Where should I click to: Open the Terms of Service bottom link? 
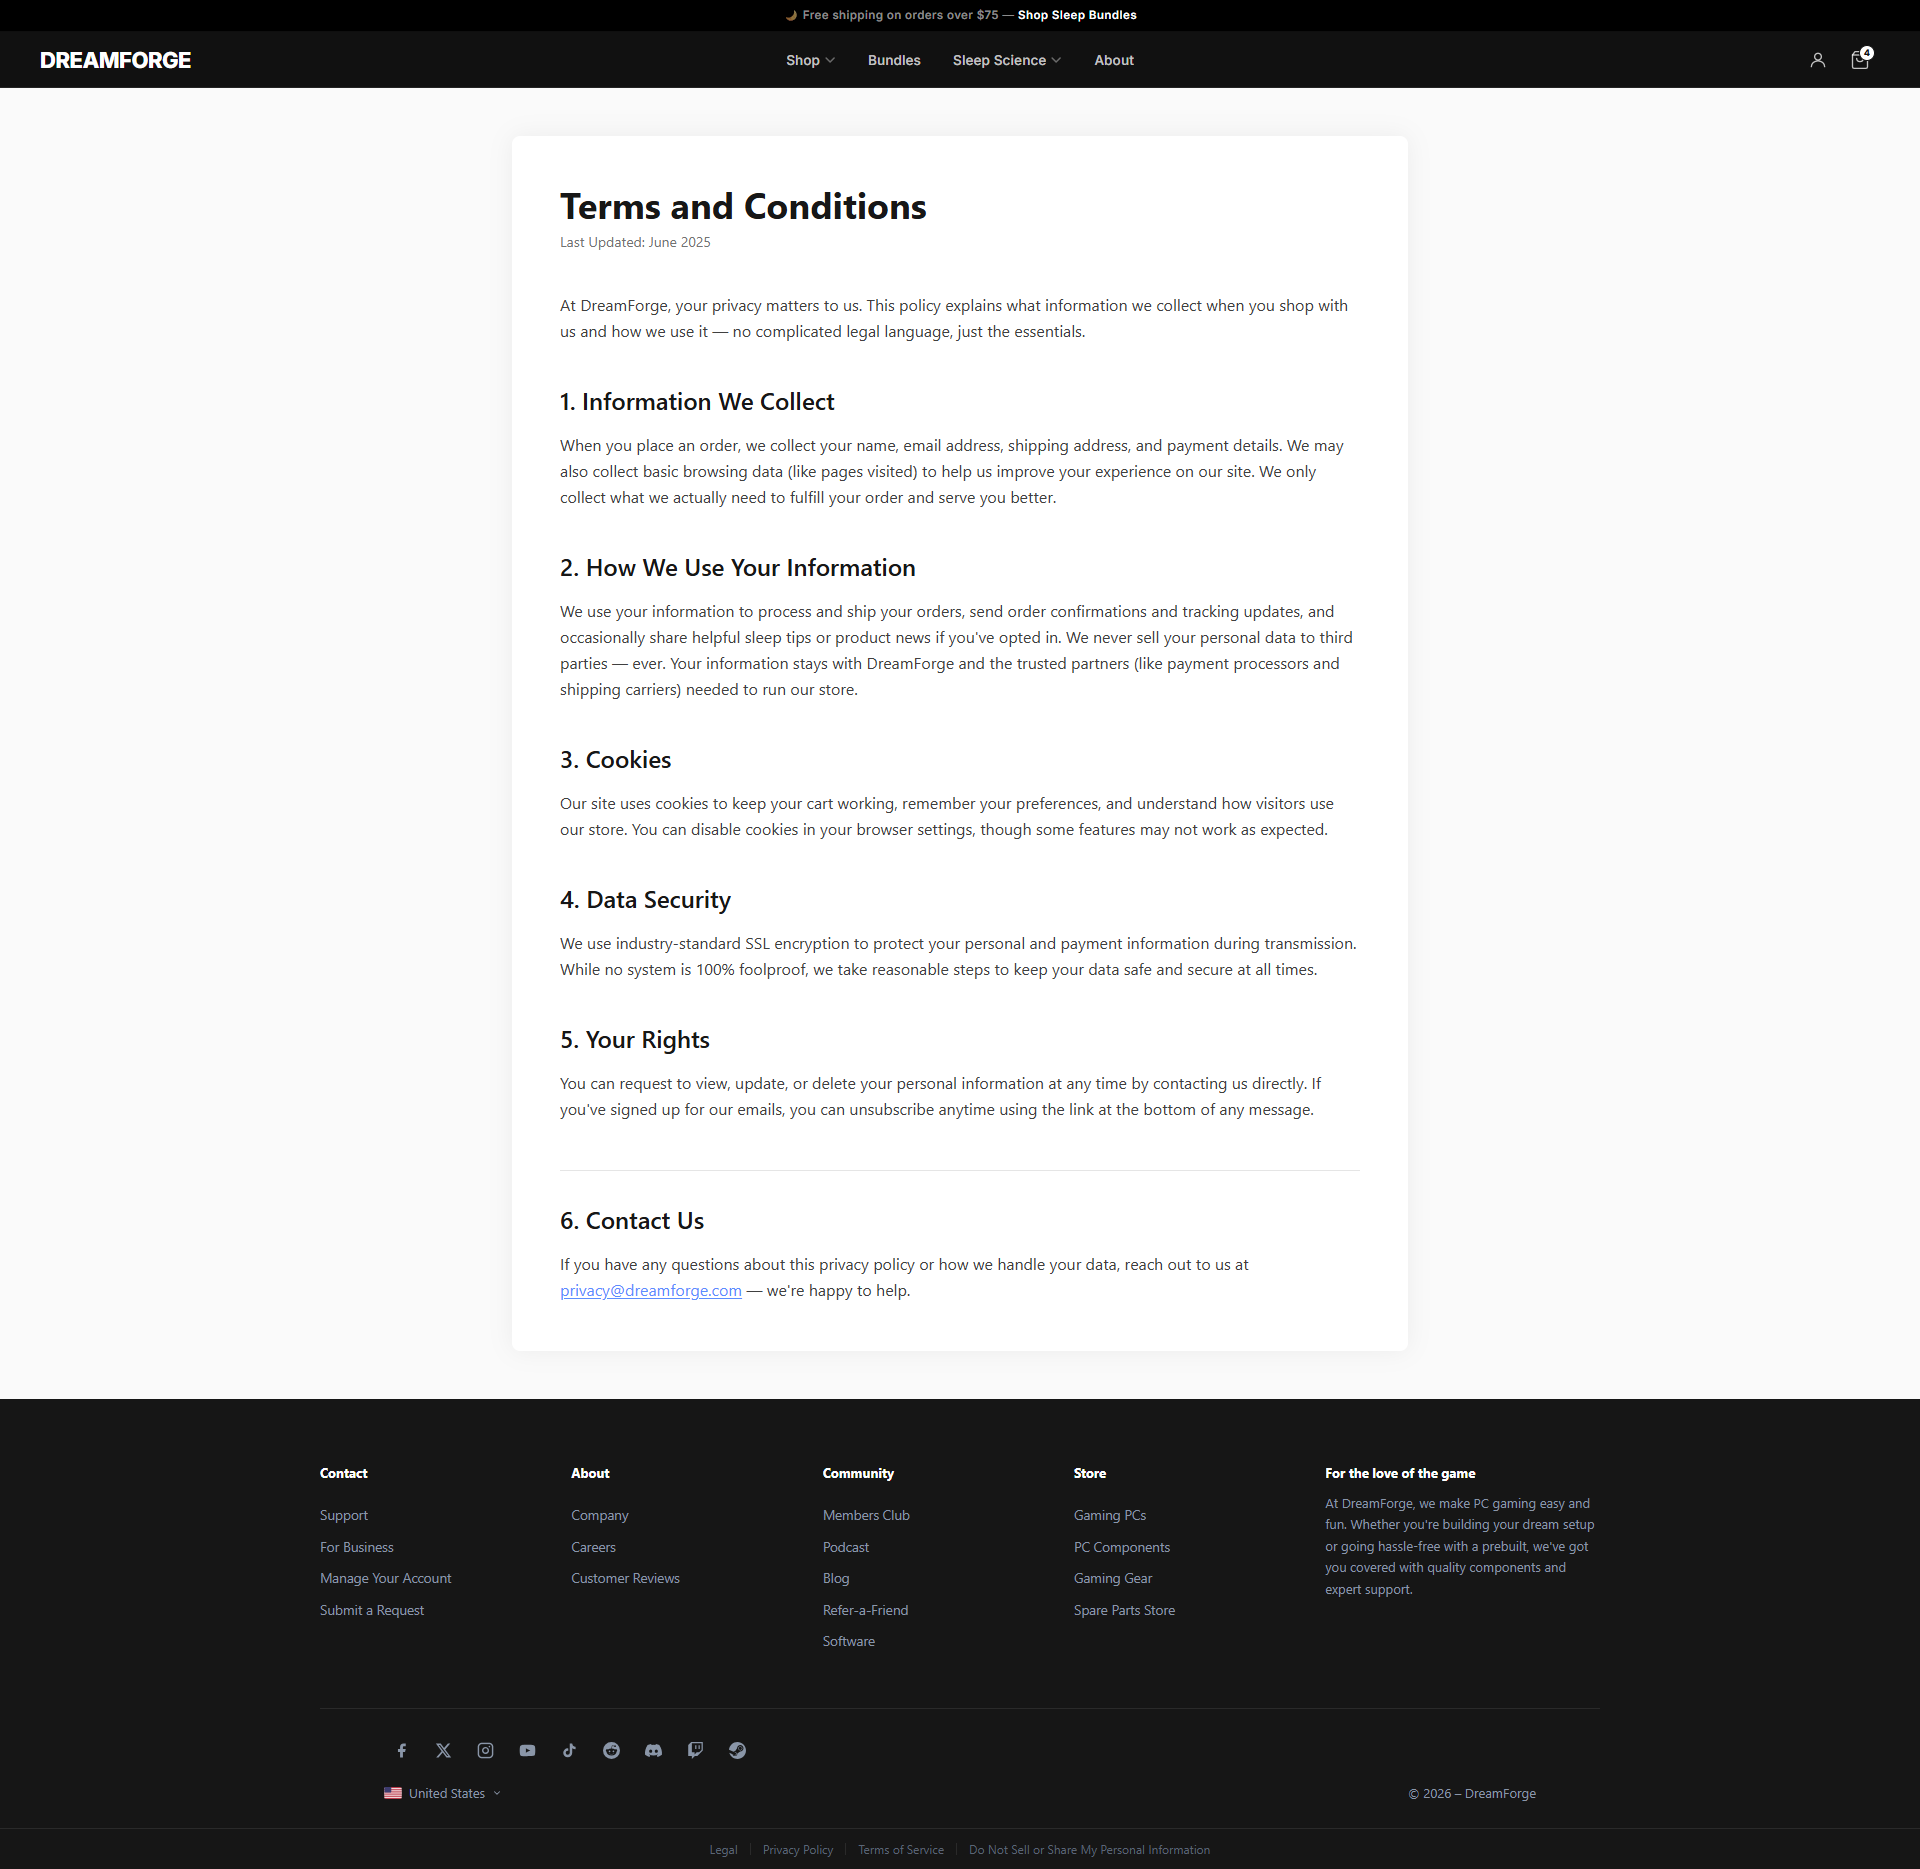click(901, 1850)
